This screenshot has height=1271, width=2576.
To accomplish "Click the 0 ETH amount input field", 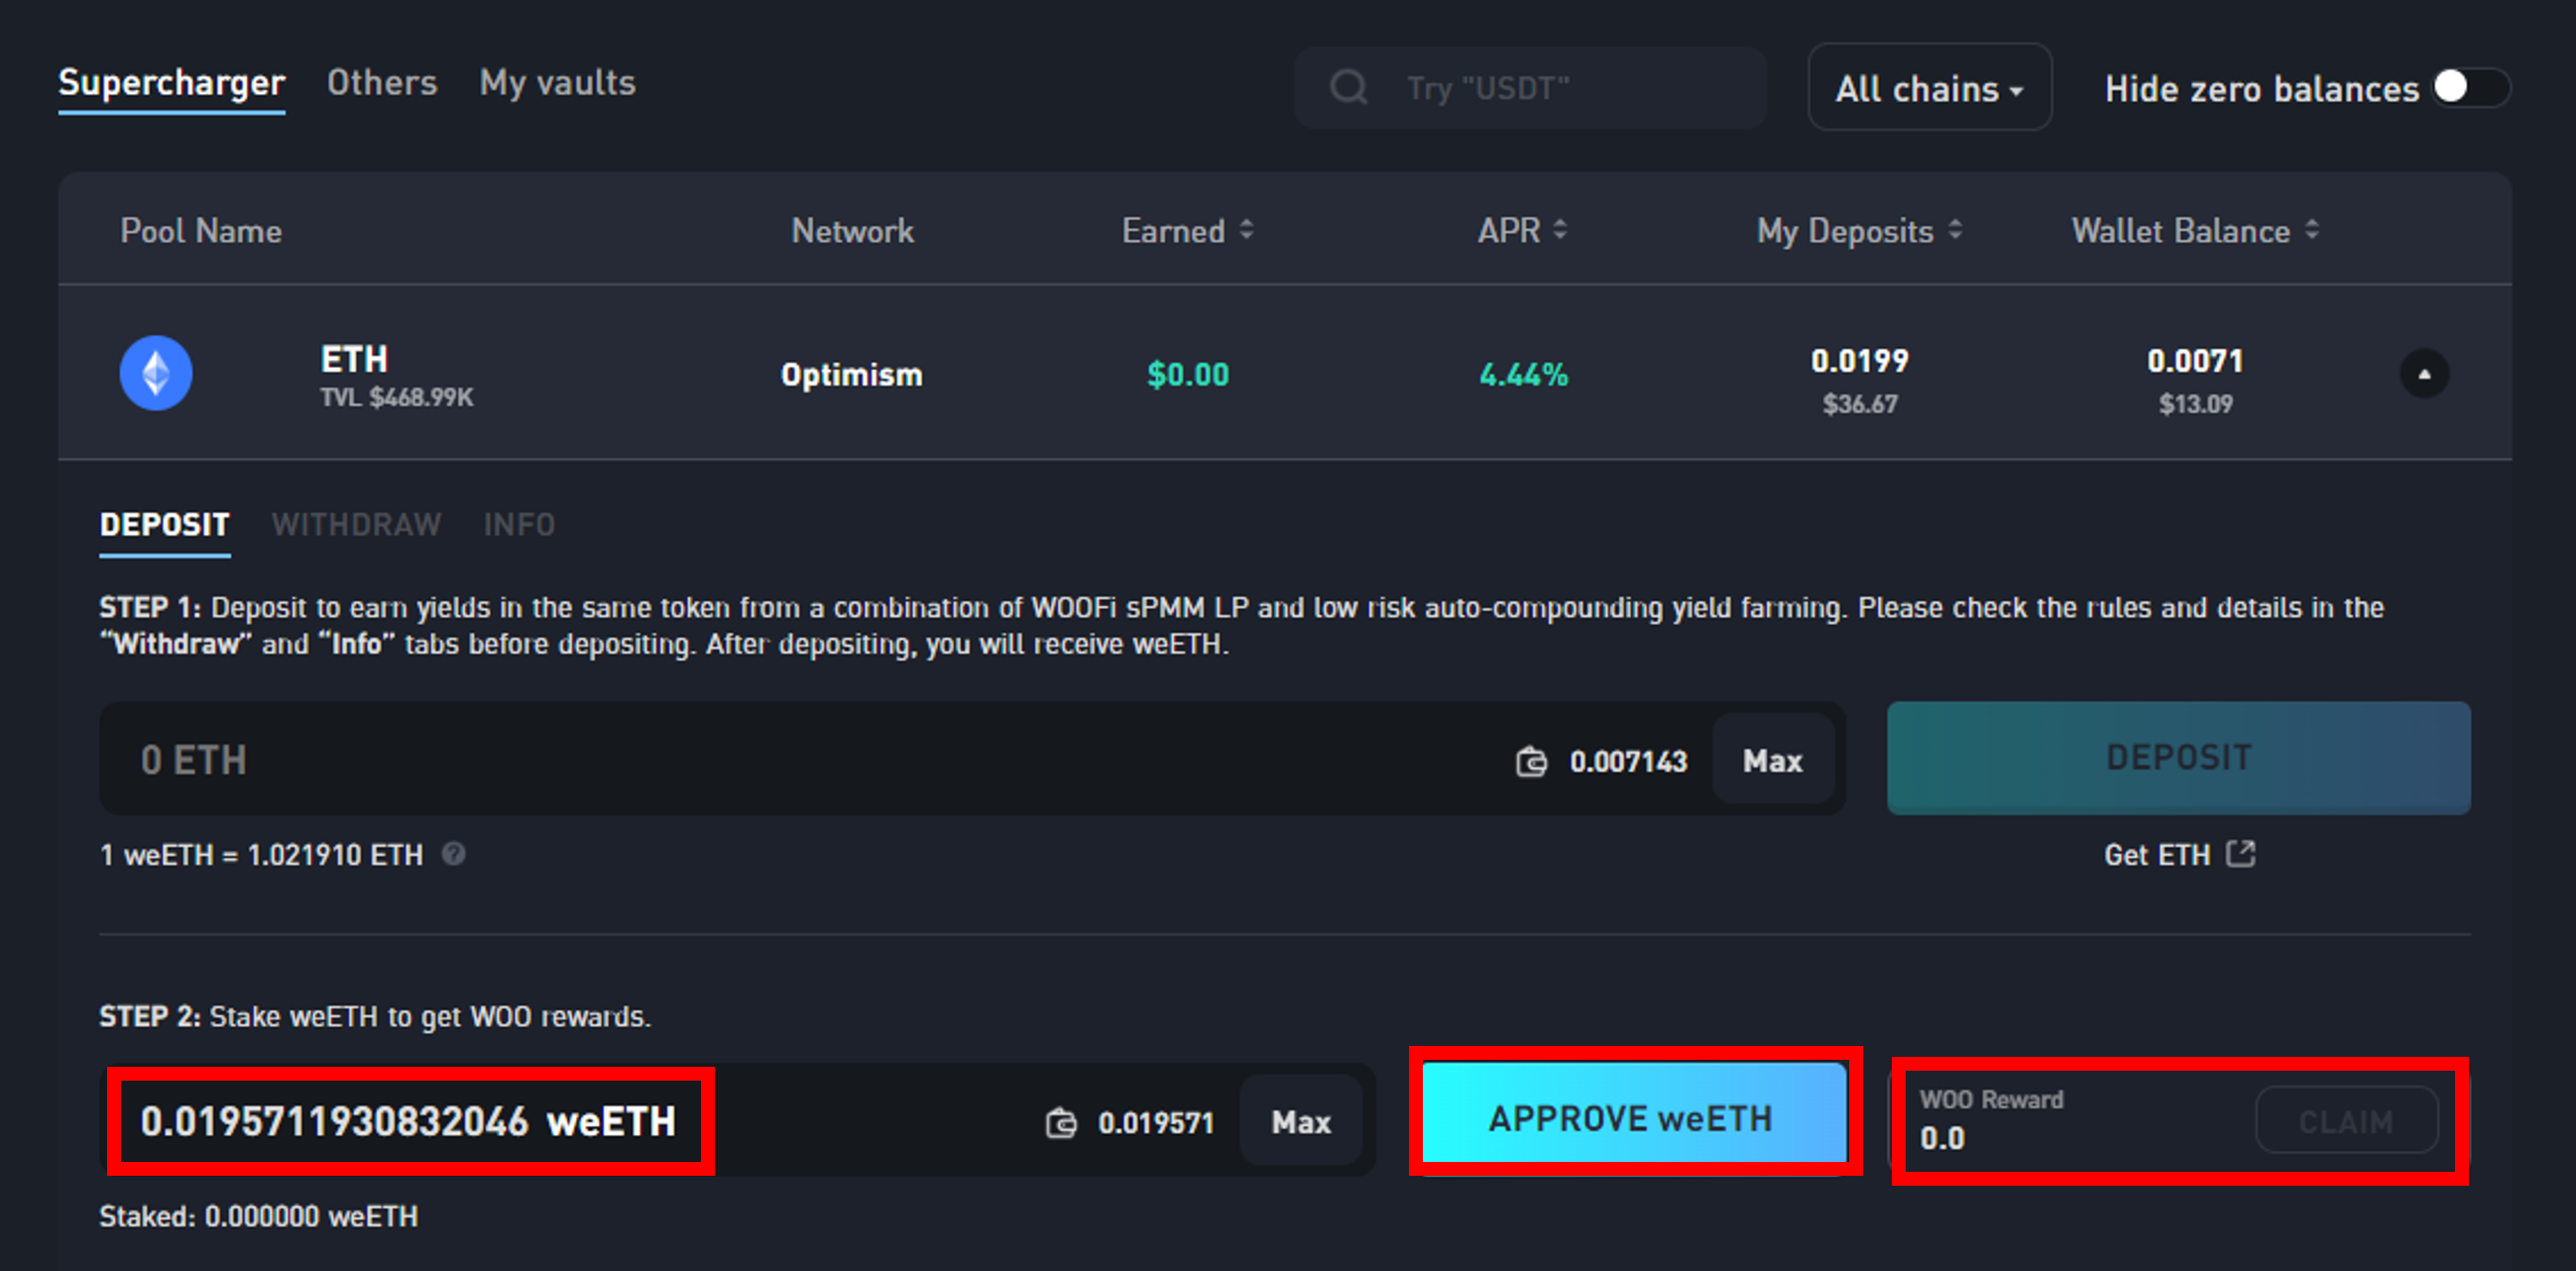I will click(x=700, y=760).
